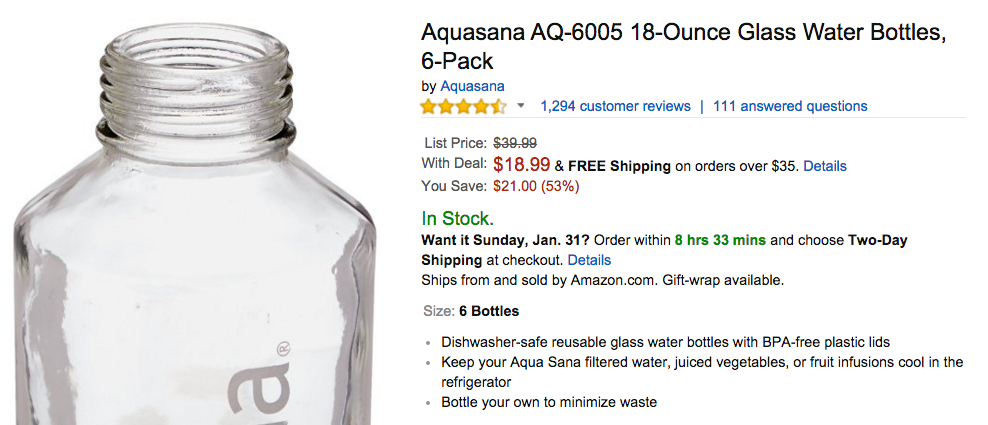Open the 1,294 customer reviews link
This screenshot has height=425, width=988.
615,106
